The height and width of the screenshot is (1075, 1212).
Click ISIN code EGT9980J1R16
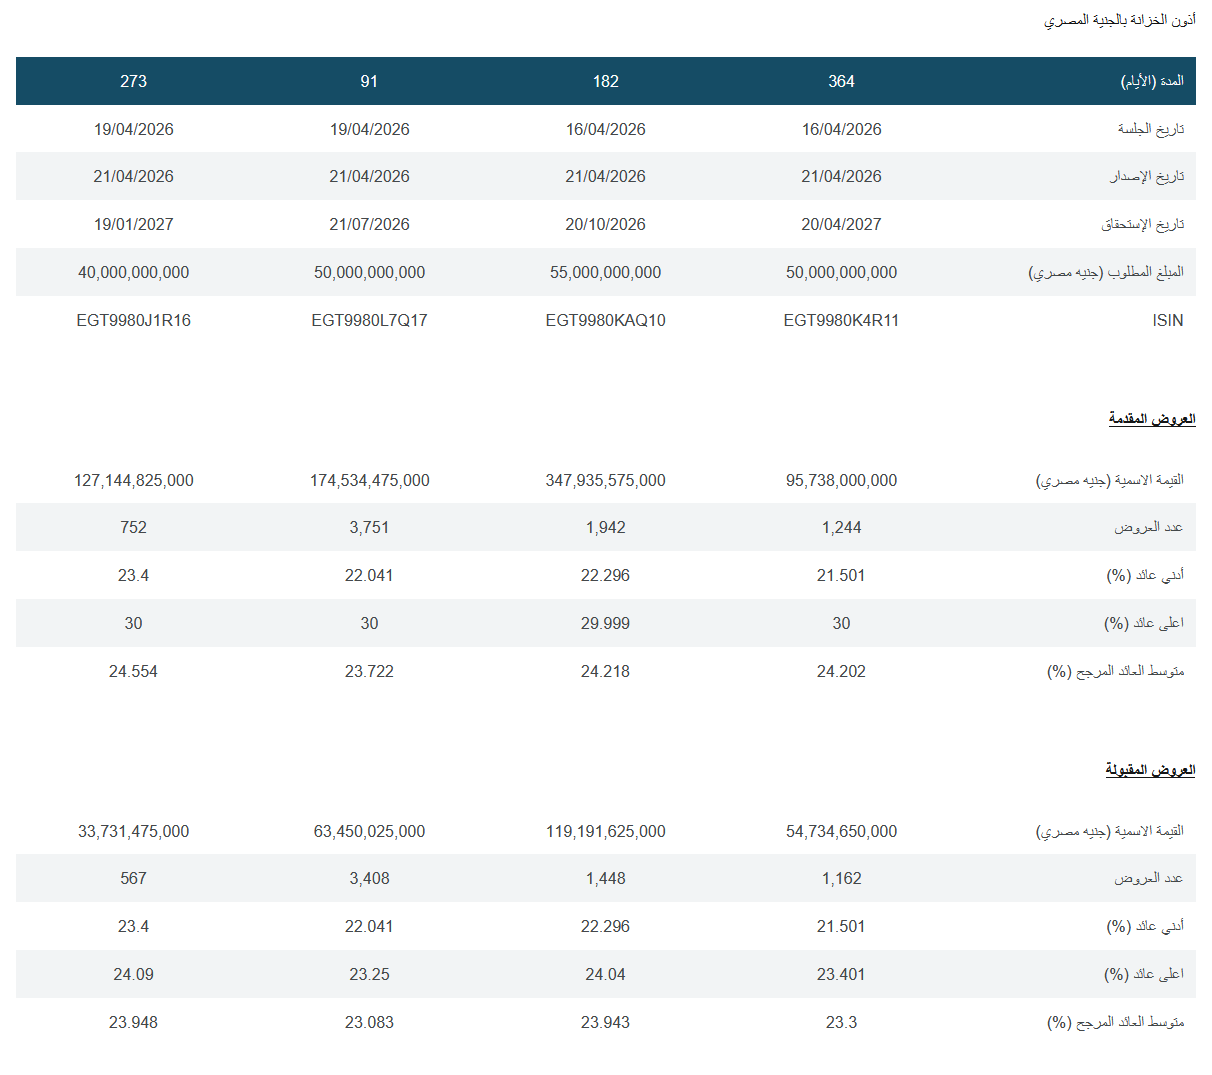pos(133,320)
